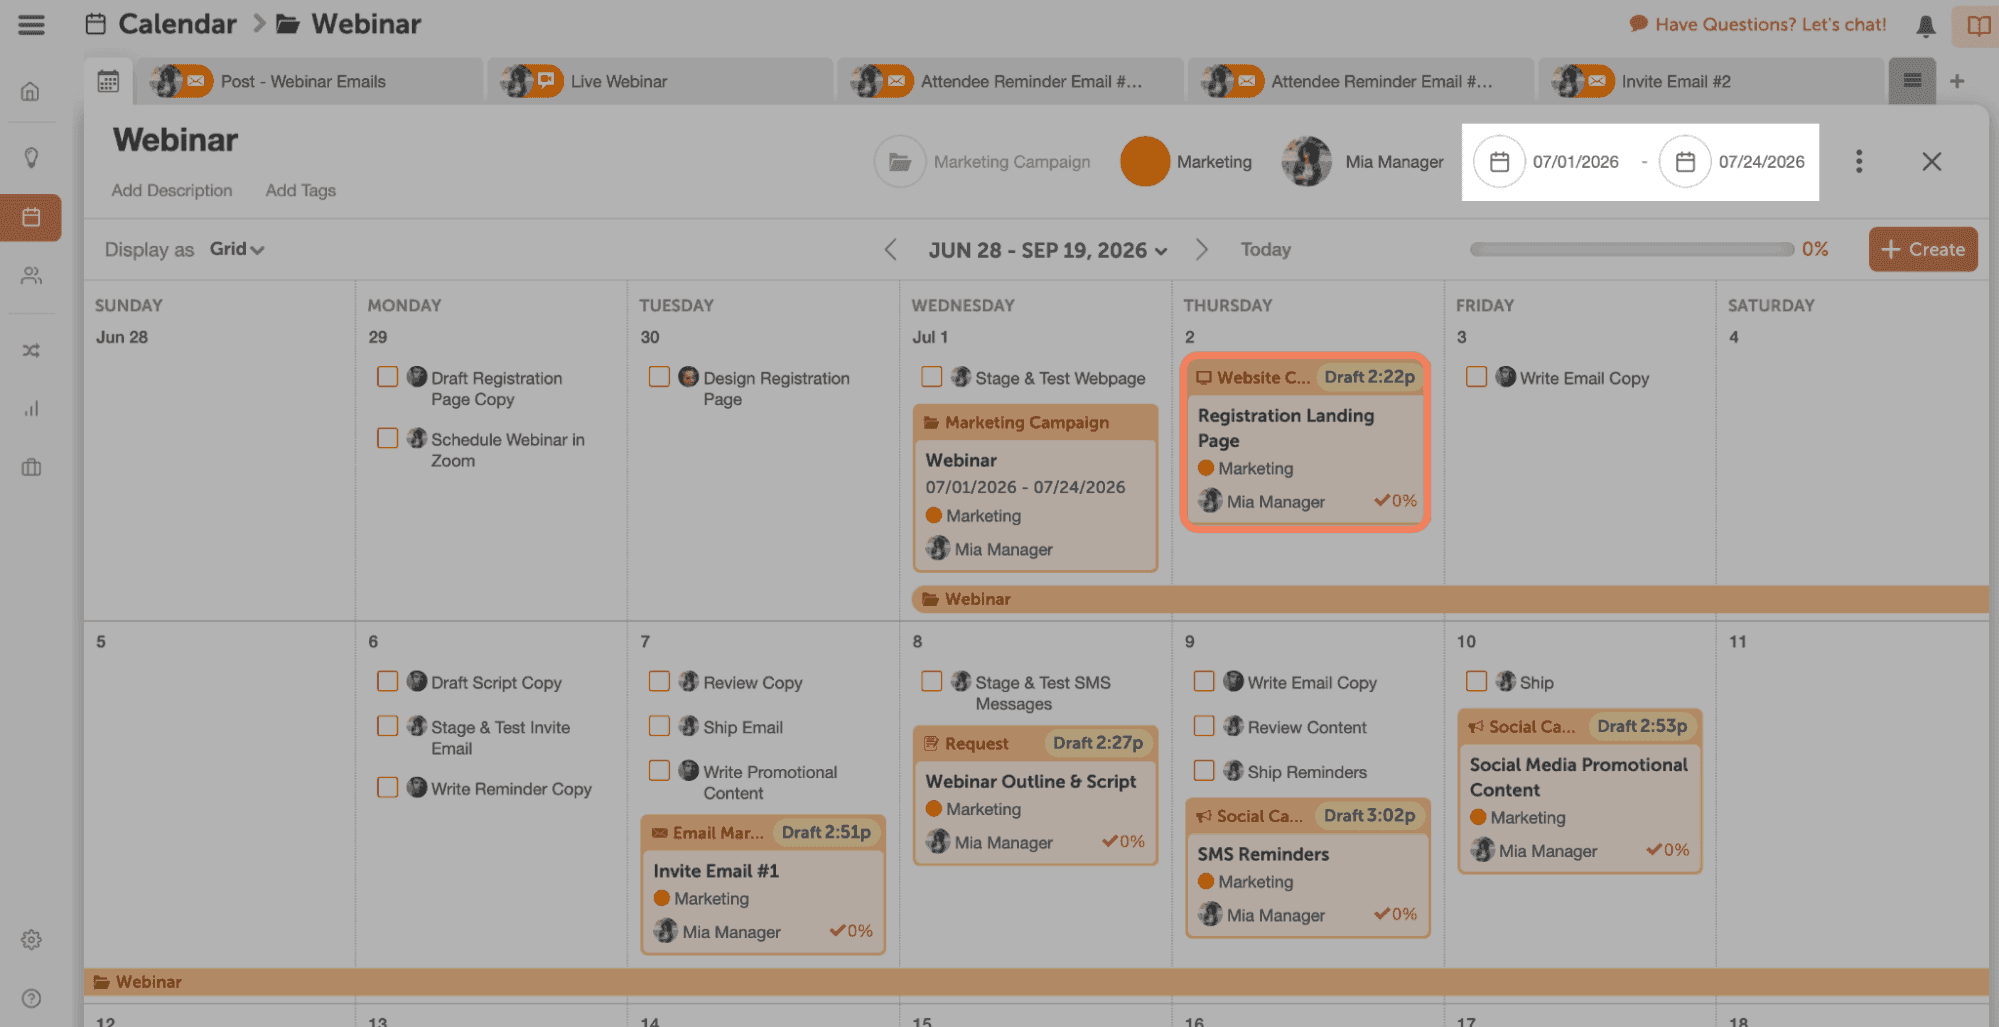Click the shuffle icon in sidebar
Screen dimensions: 1999x1027
click(x=31, y=351)
